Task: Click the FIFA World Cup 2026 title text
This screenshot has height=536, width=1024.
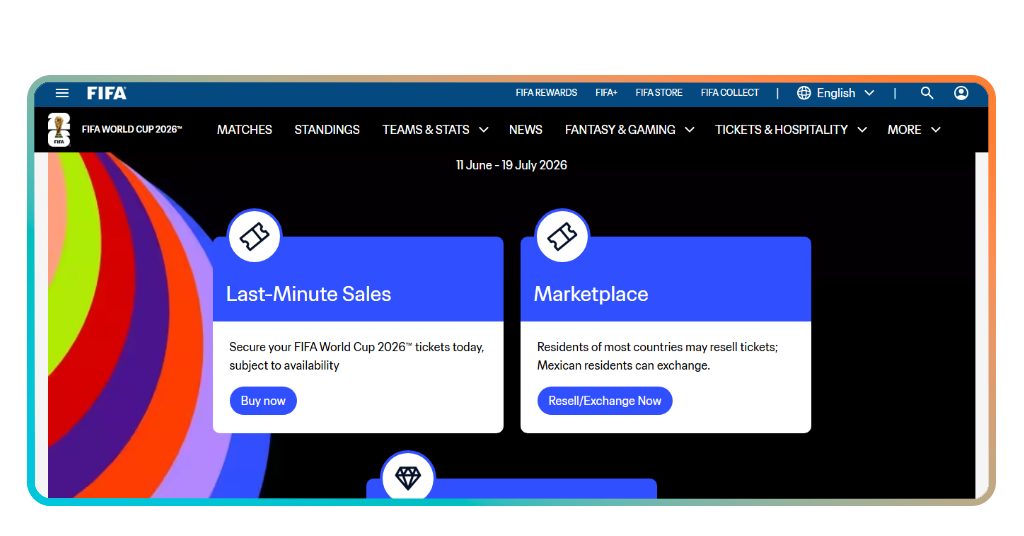Action: [x=132, y=129]
